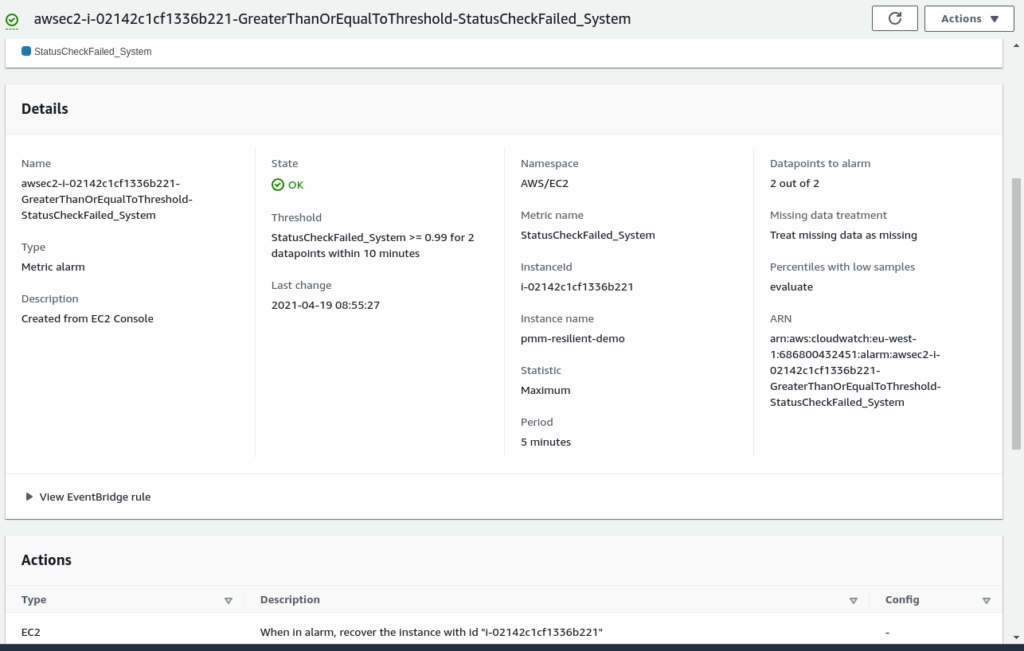The image size is (1024, 651).
Task: Click the disclosure triangle beside View EventBridge rule
Action: coord(28,495)
